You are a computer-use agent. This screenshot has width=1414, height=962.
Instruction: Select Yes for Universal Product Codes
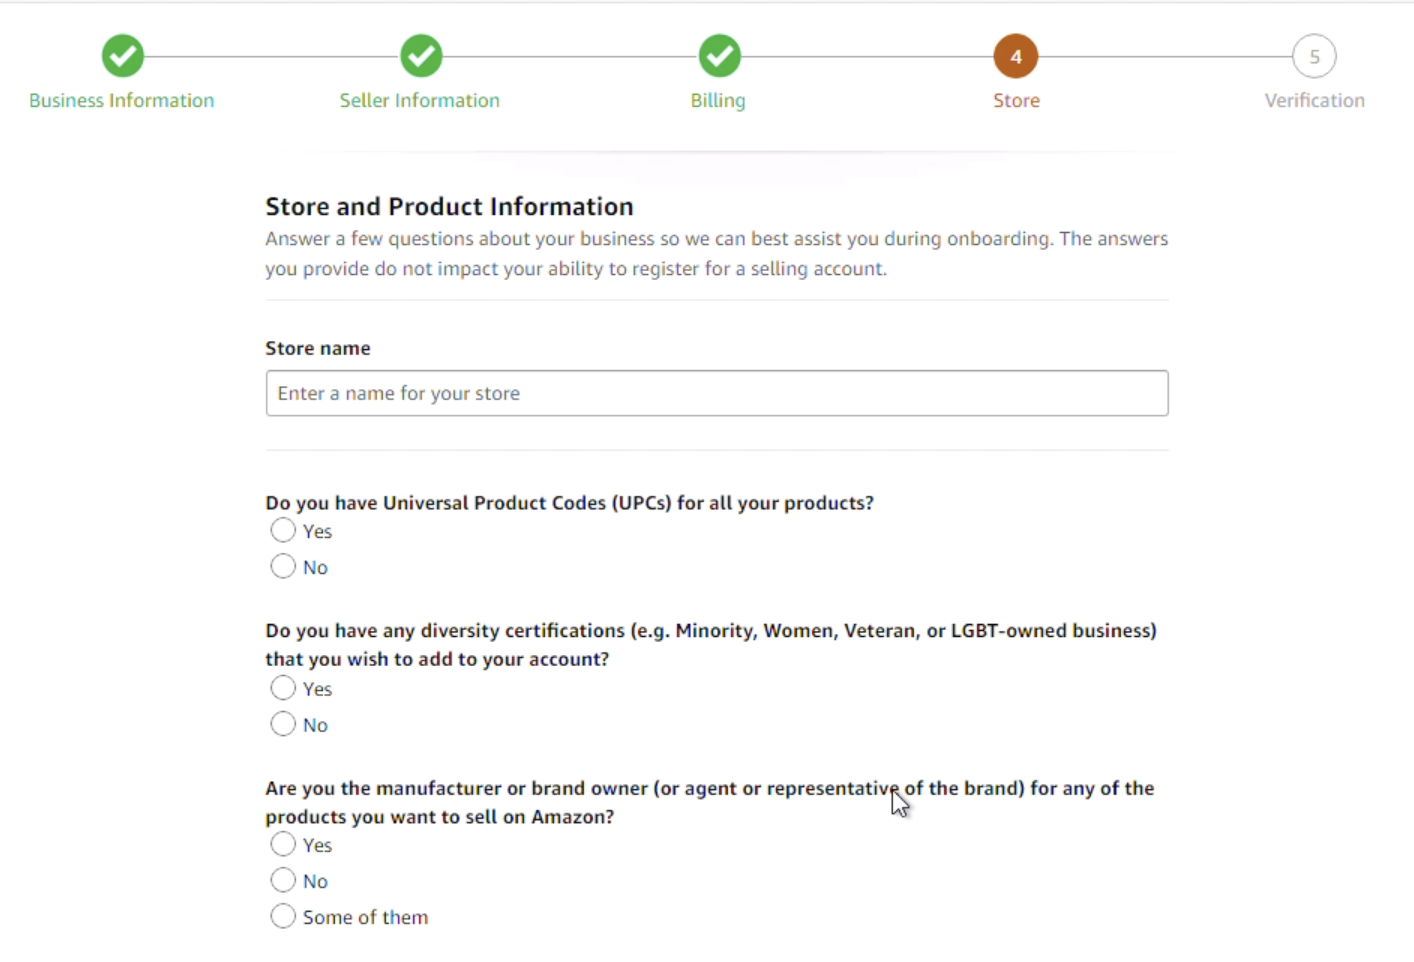[x=283, y=530]
